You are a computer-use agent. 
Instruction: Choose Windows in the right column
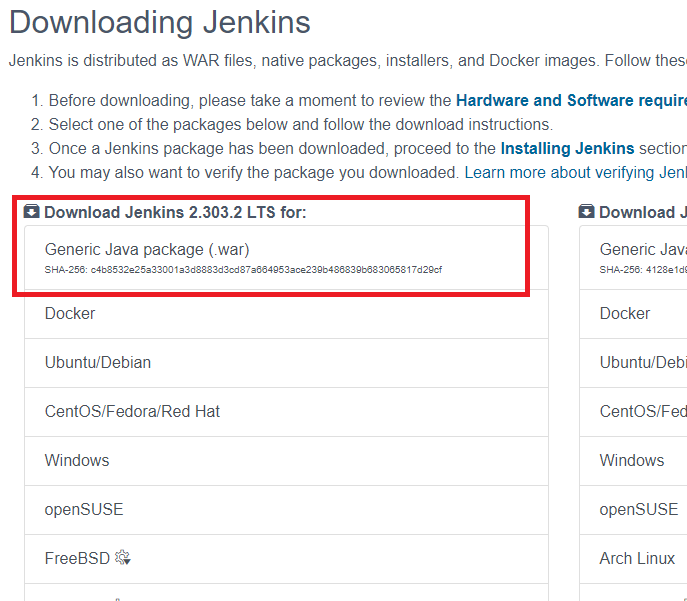click(x=634, y=461)
